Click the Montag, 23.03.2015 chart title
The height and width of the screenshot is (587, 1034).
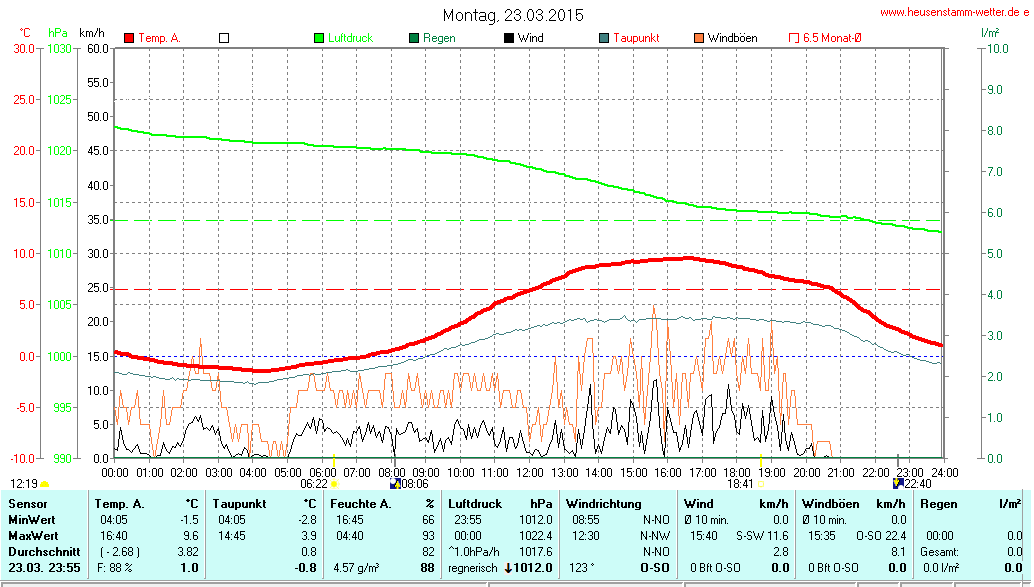coord(513,15)
